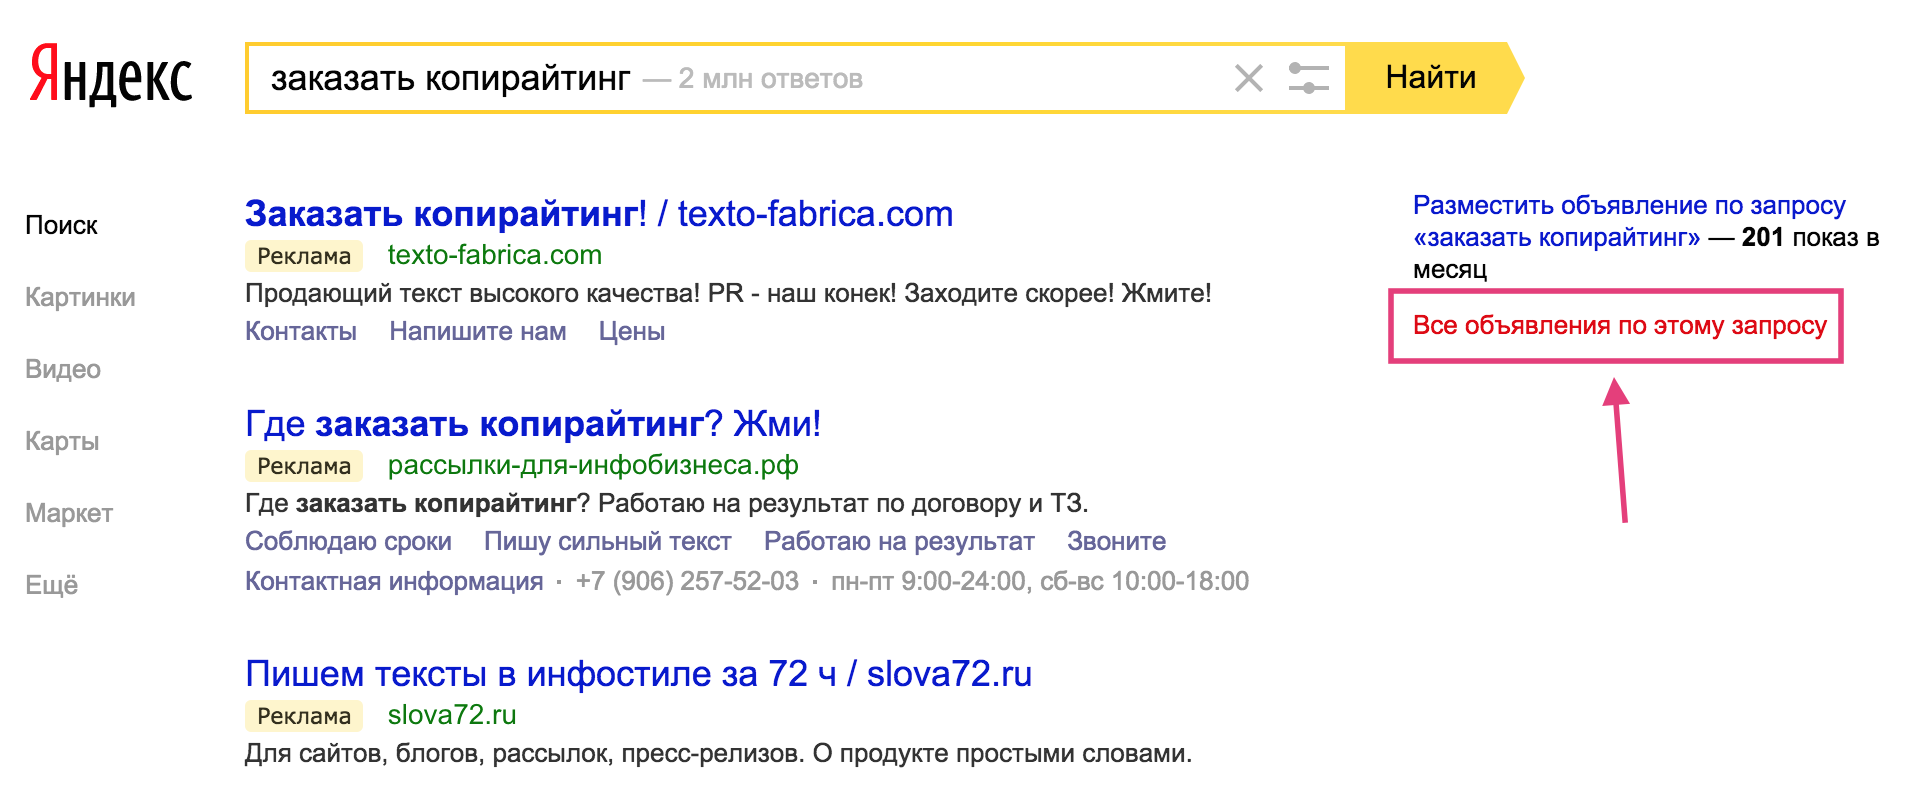Click Контактная информация link
Screen dimensions: 1932x801
coord(394,581)
